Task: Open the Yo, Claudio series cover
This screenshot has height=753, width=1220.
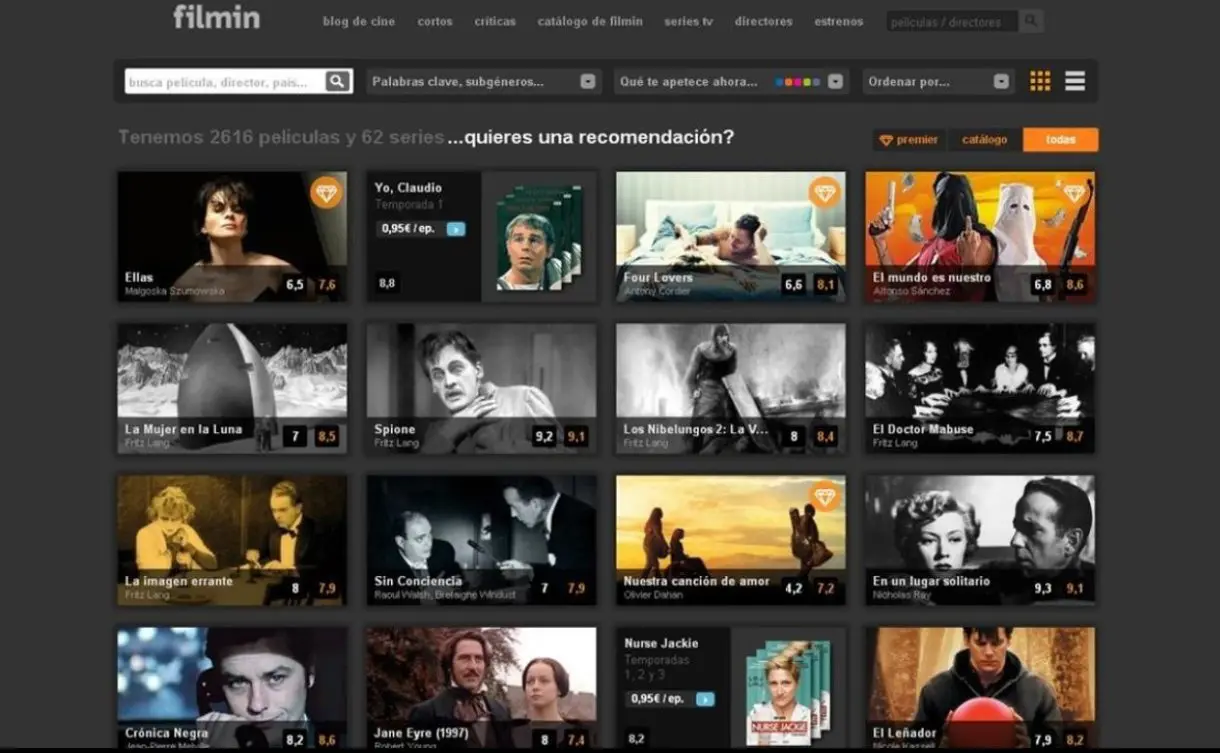Action: [539, 237]
